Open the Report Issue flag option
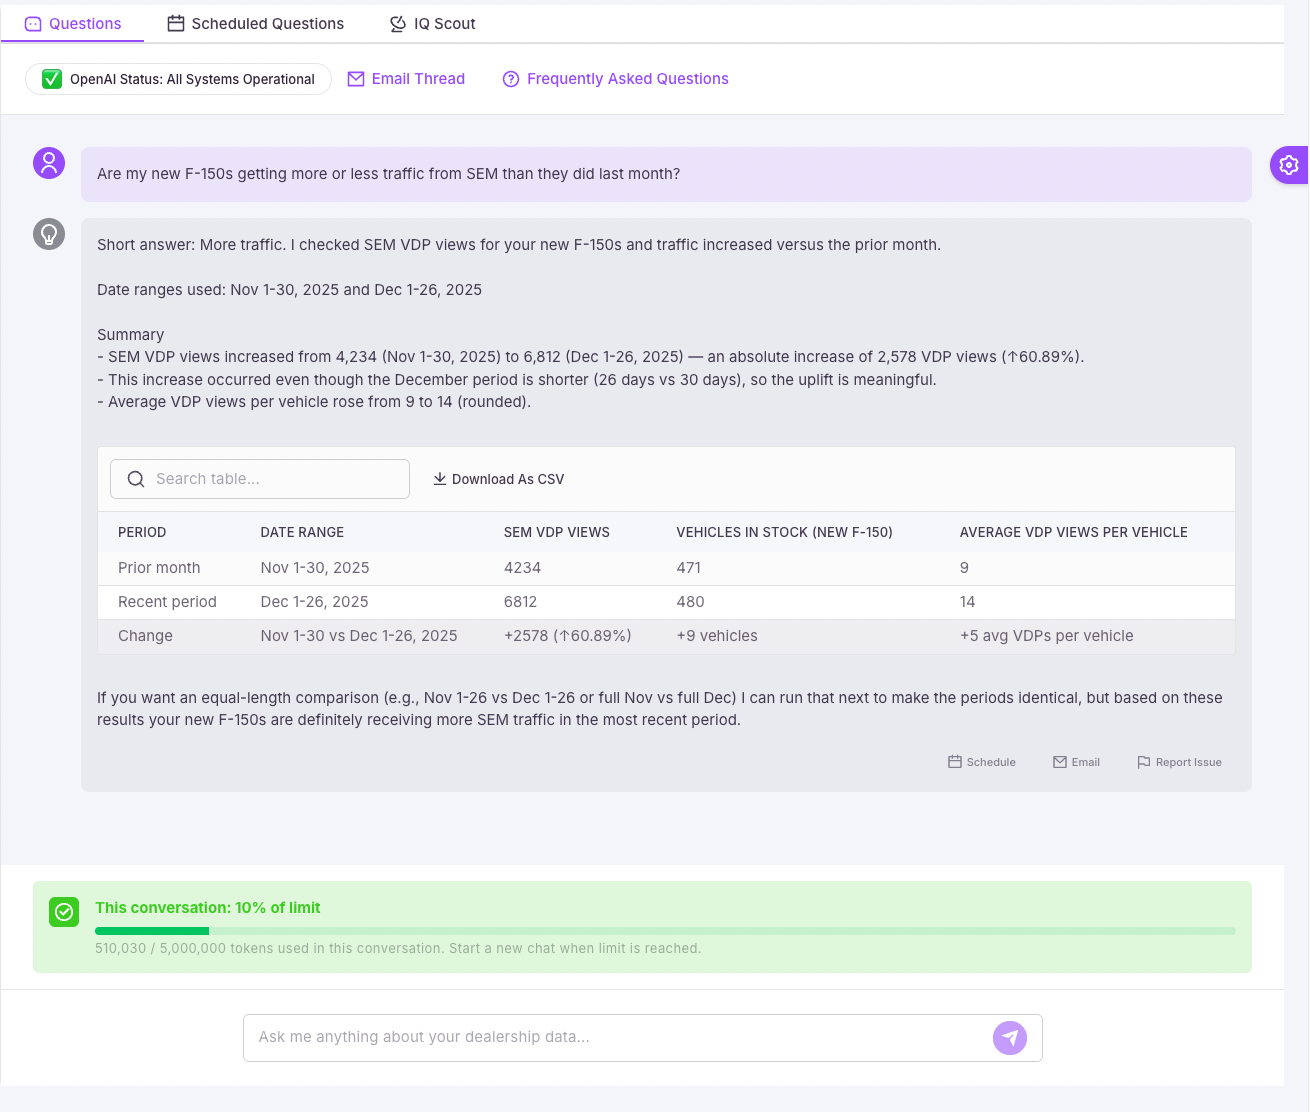 [1178, 761]
